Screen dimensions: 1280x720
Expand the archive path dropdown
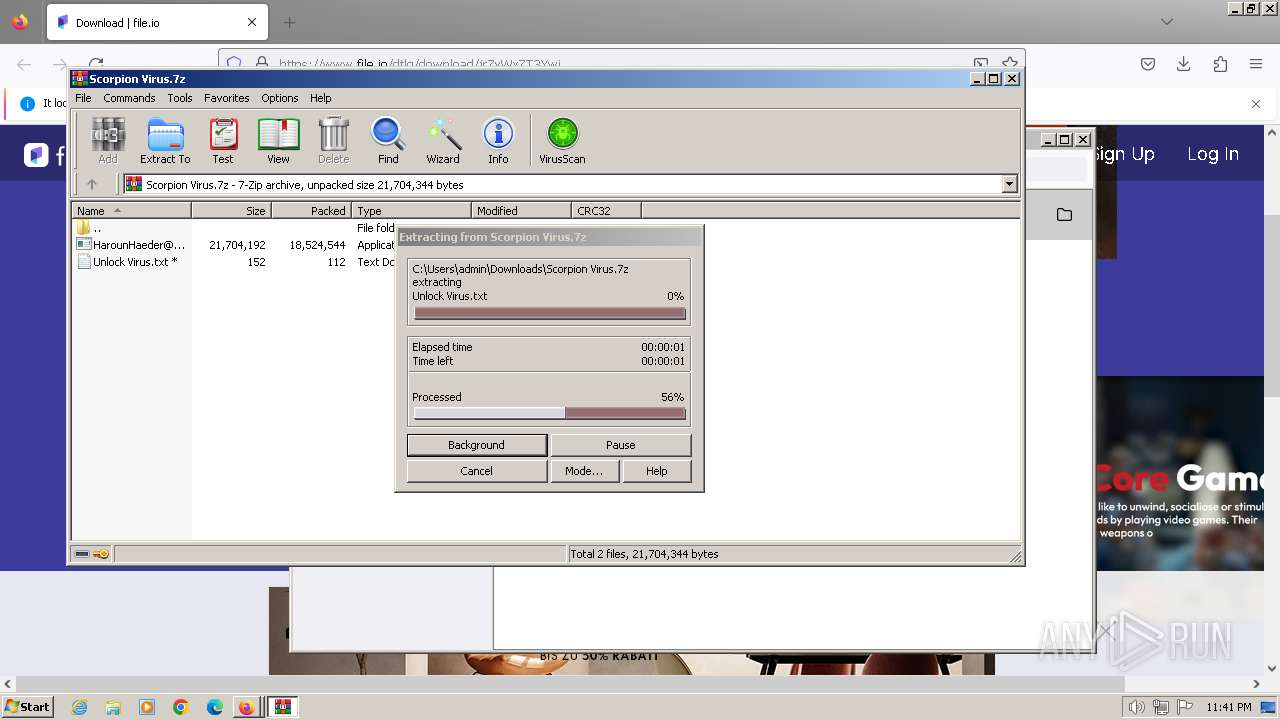tap(1009, 184)
